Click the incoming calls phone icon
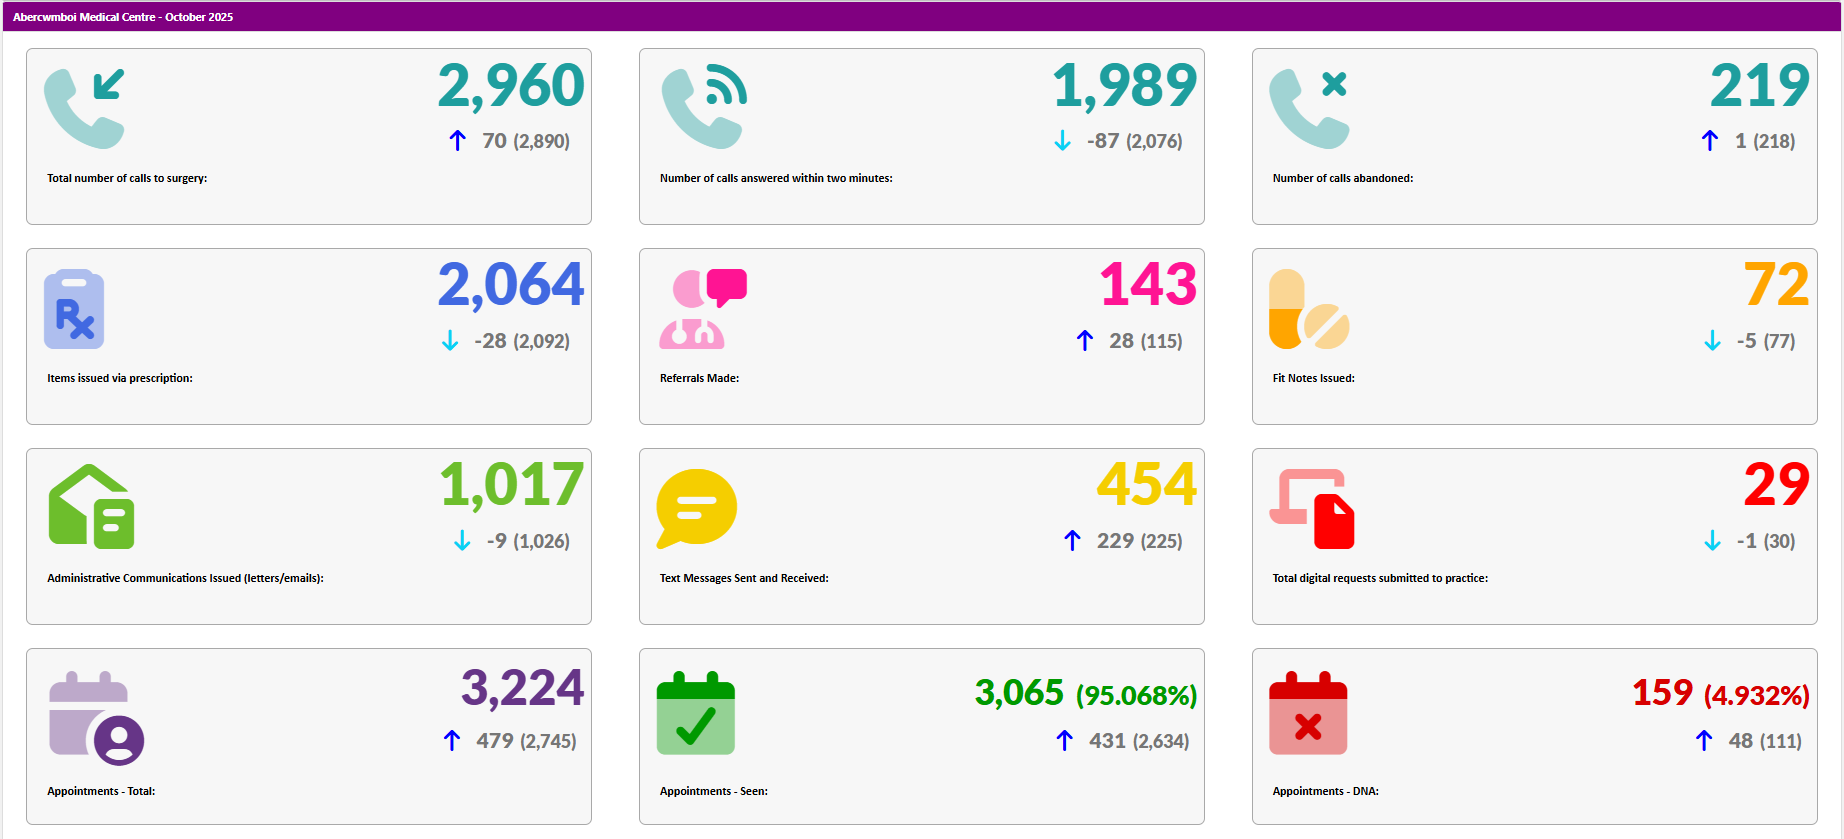 coord(85,108)
